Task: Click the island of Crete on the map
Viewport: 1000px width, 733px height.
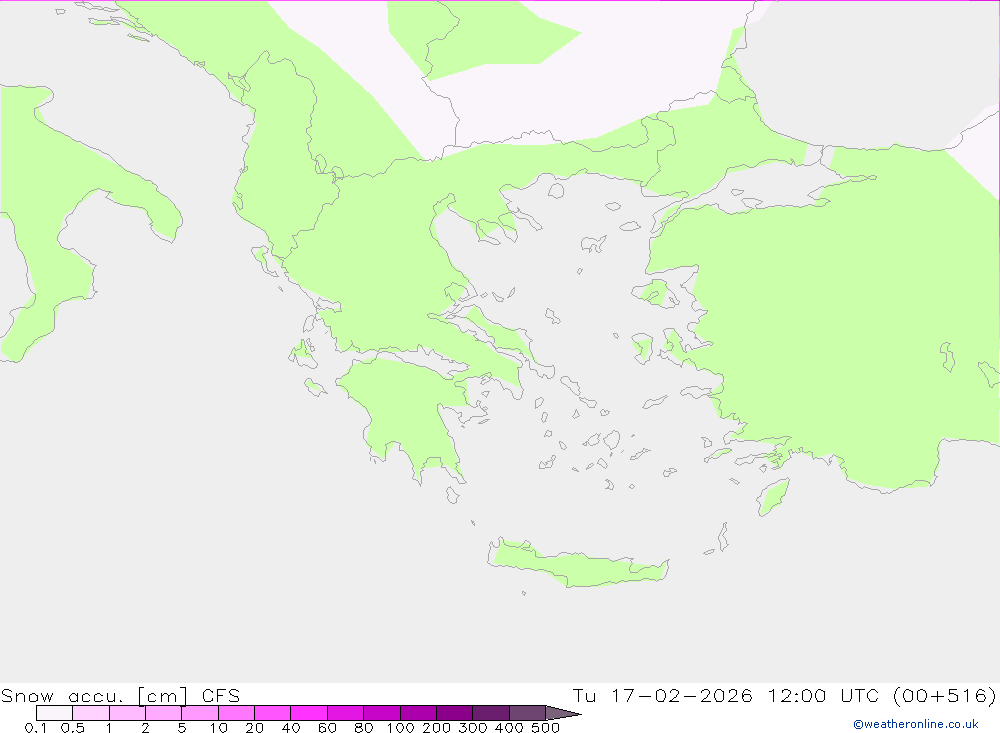Action: (x=577, y=565)
